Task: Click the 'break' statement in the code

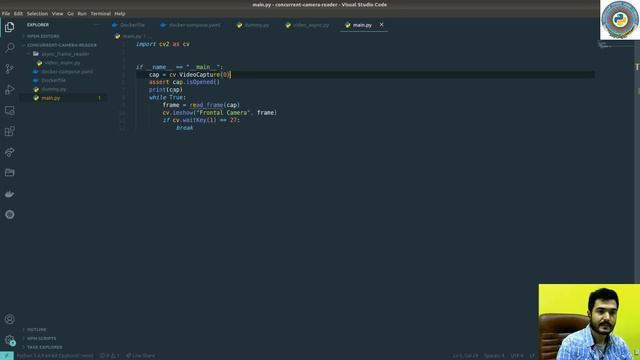Action: tap(185, 128)
